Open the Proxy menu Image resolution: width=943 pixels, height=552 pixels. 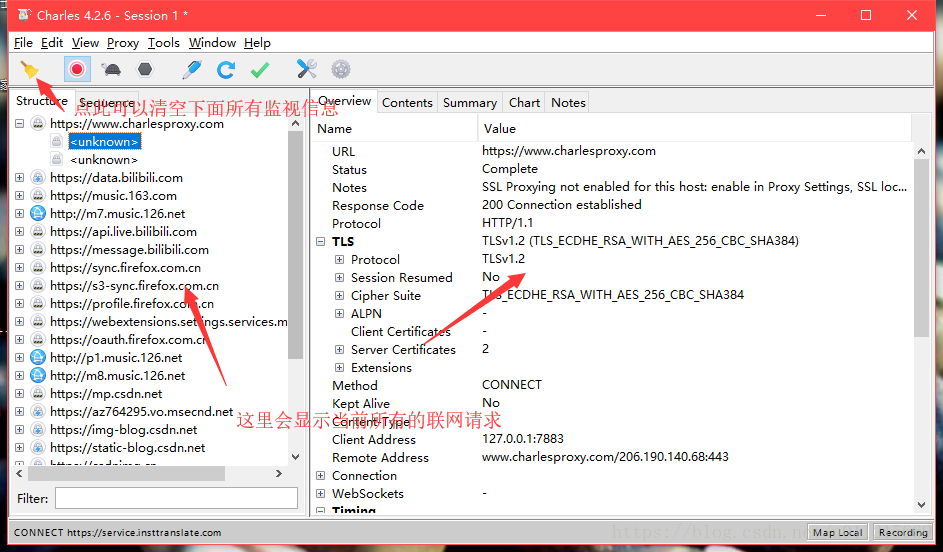(x=123, y=43)
